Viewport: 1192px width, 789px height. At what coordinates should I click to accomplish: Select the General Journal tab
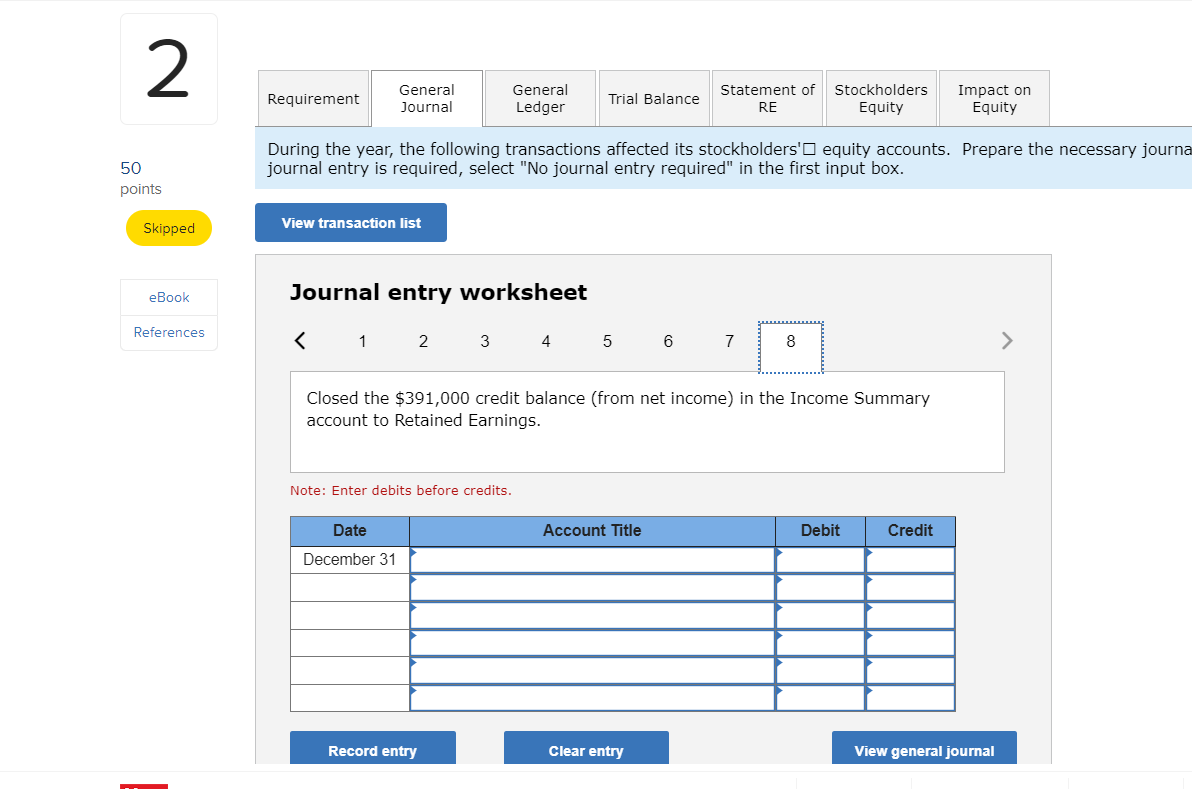pyautogui.click(x=426, y=98)
